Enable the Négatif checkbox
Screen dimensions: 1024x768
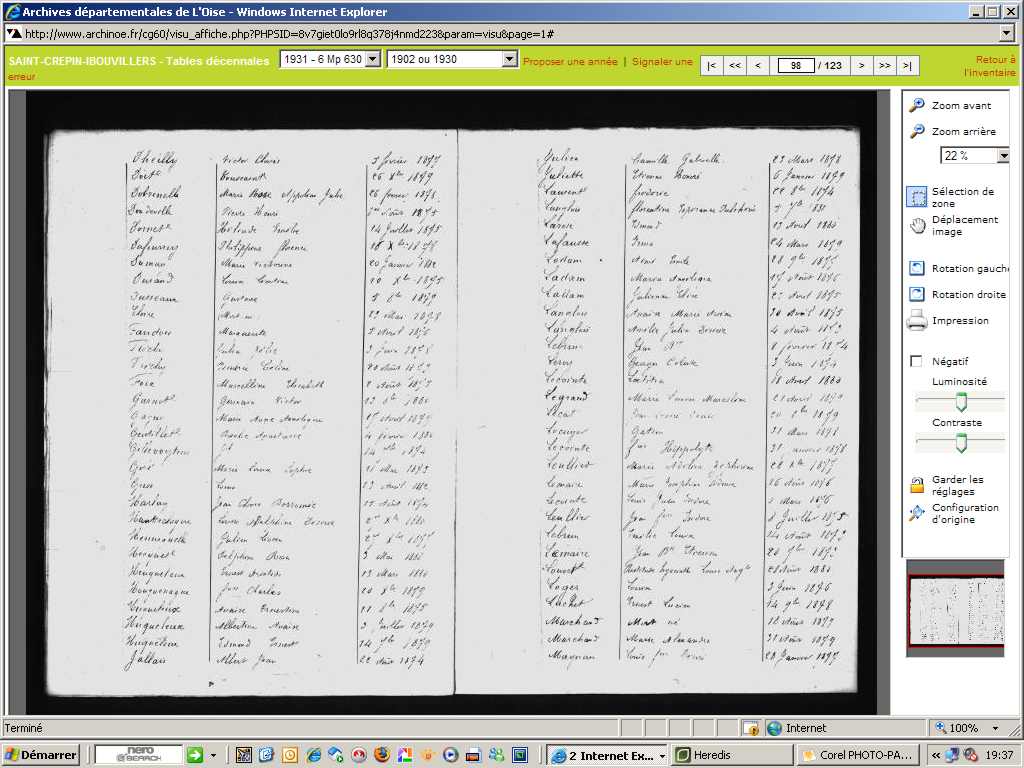coord(916,362)
